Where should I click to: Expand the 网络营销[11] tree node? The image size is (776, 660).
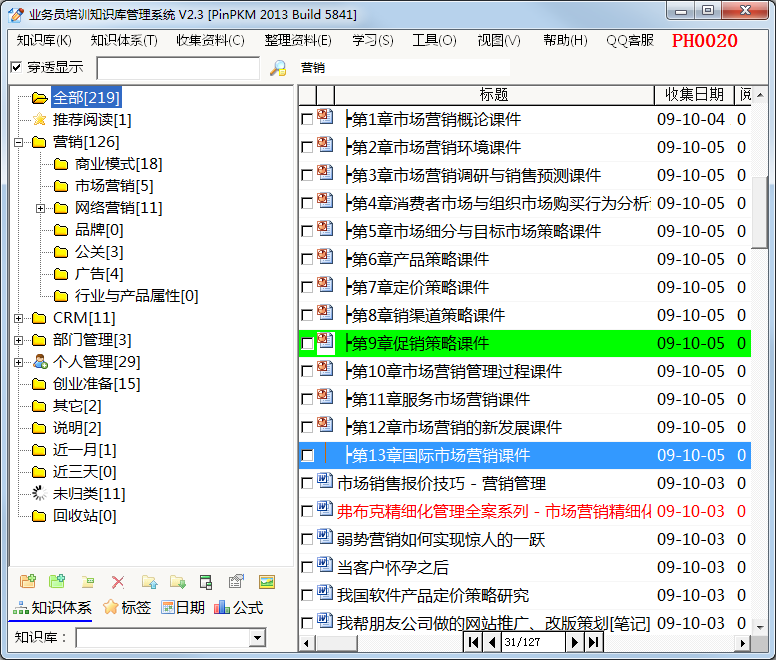pyautogui.click(x=41, y=208)
